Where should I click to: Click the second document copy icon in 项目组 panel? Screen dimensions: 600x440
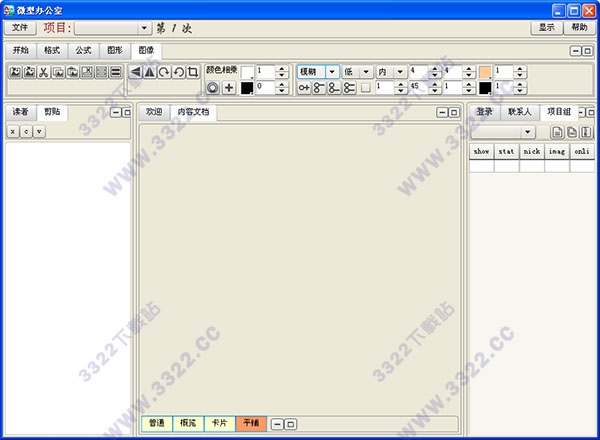click(x=572, y=132)
